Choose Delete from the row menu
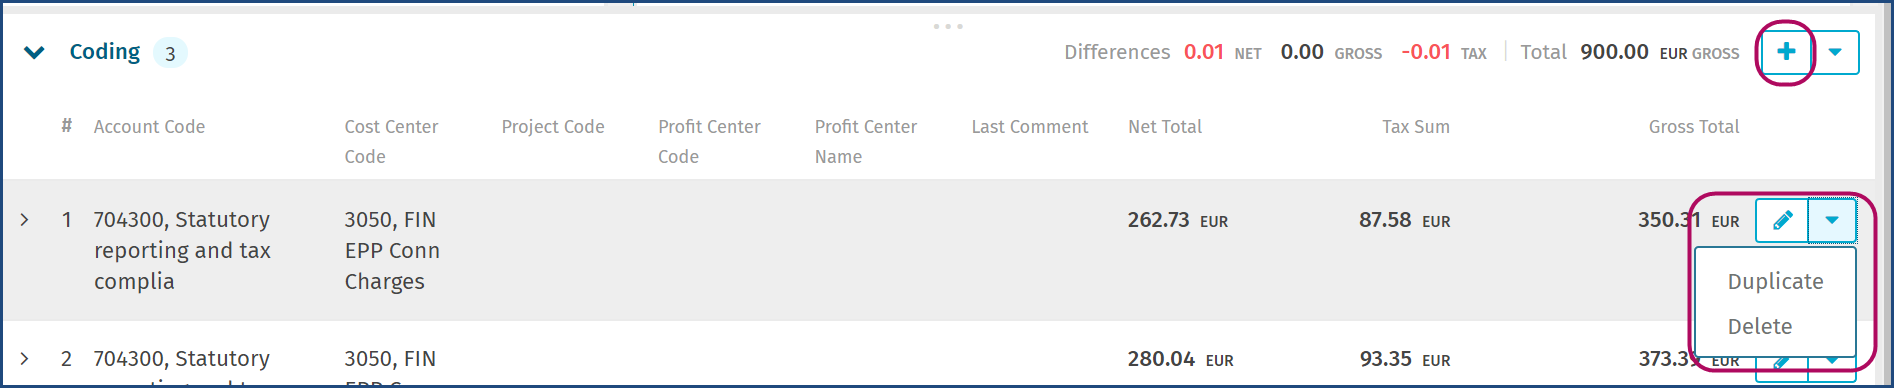Screen dimensions: 1894x388 pos(1759,327)
